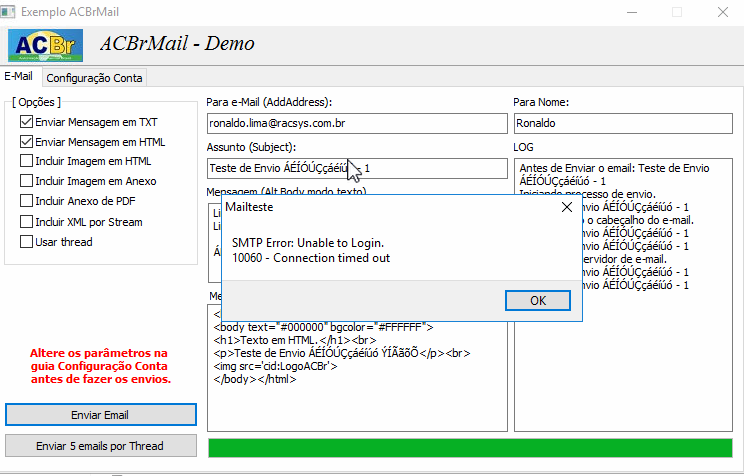
Task: Click the 'SMTP Error: Unable to Login.' text
Action: point(308,243)
